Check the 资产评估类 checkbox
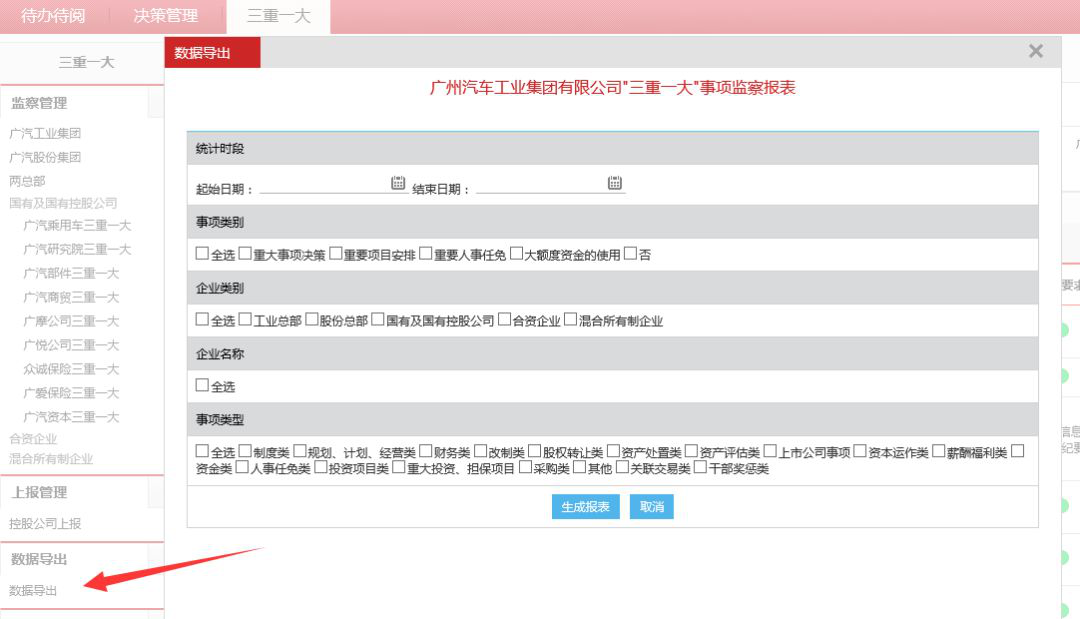The width and height of the screenshot is (1080, 619). point(692,451)
